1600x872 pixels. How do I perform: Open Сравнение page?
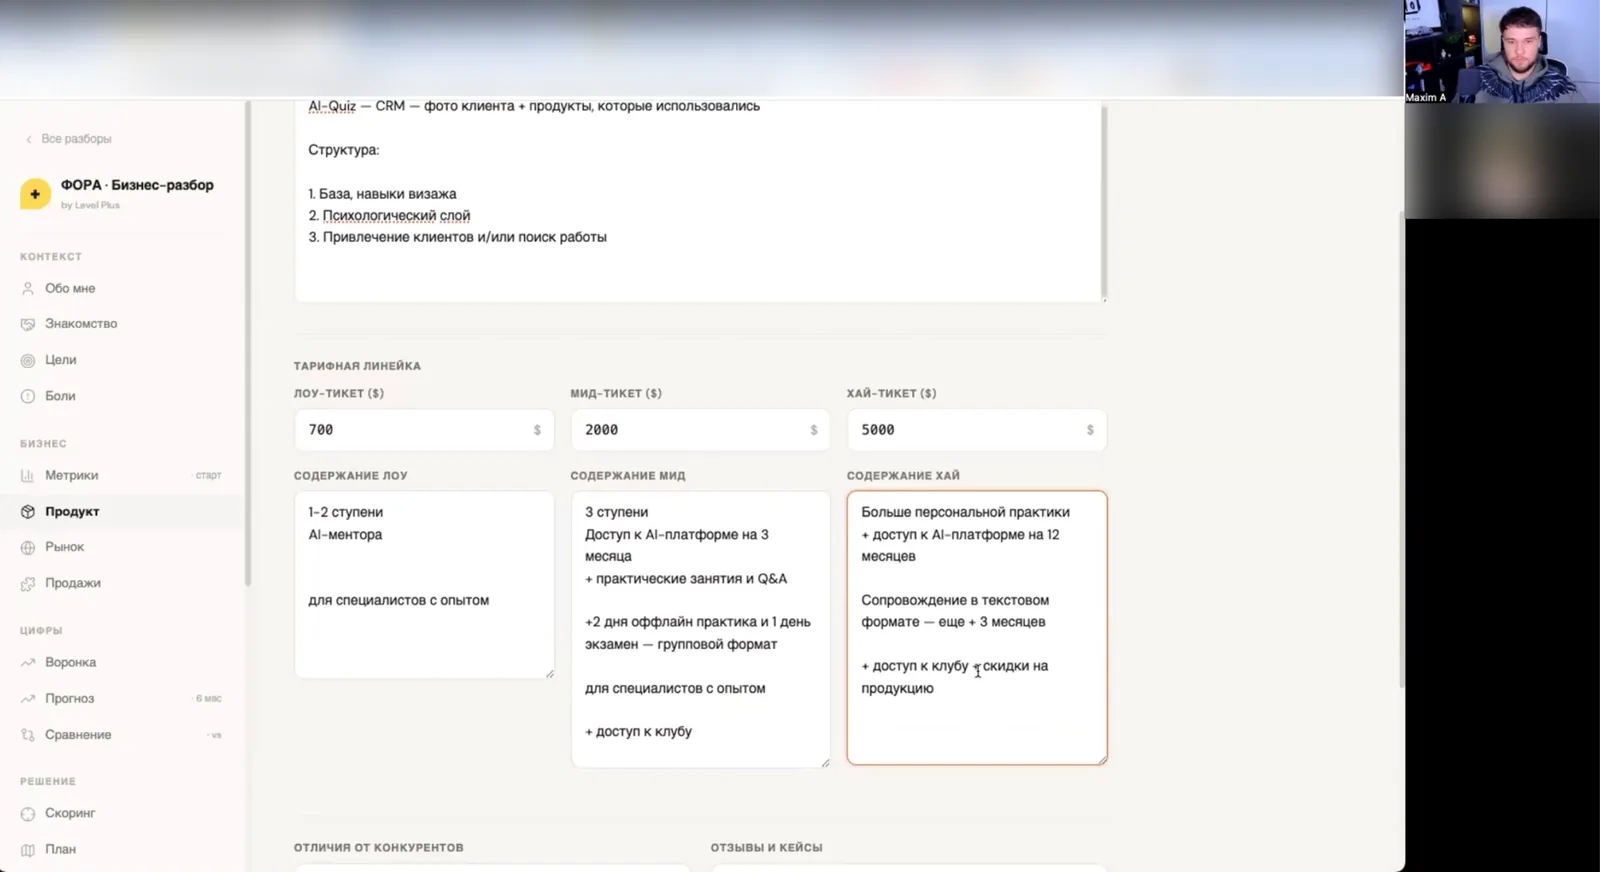78,734
